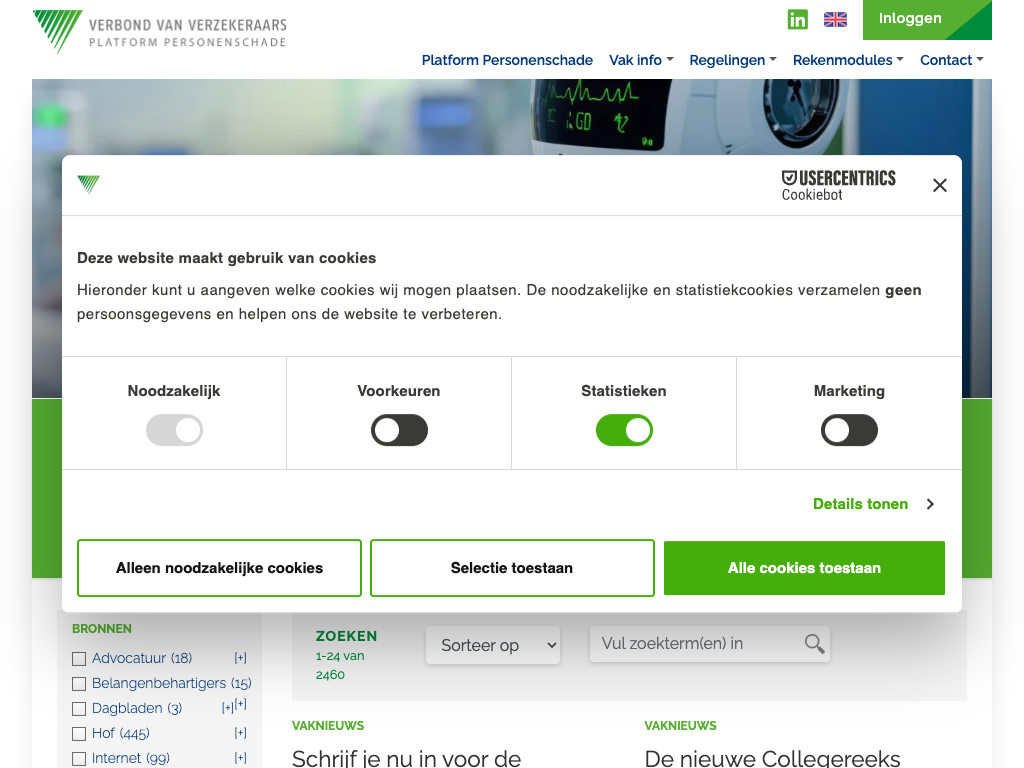Open the Advocatuur (18) source link
This screenshot has width=1024, height=768.
click(142, 658)
